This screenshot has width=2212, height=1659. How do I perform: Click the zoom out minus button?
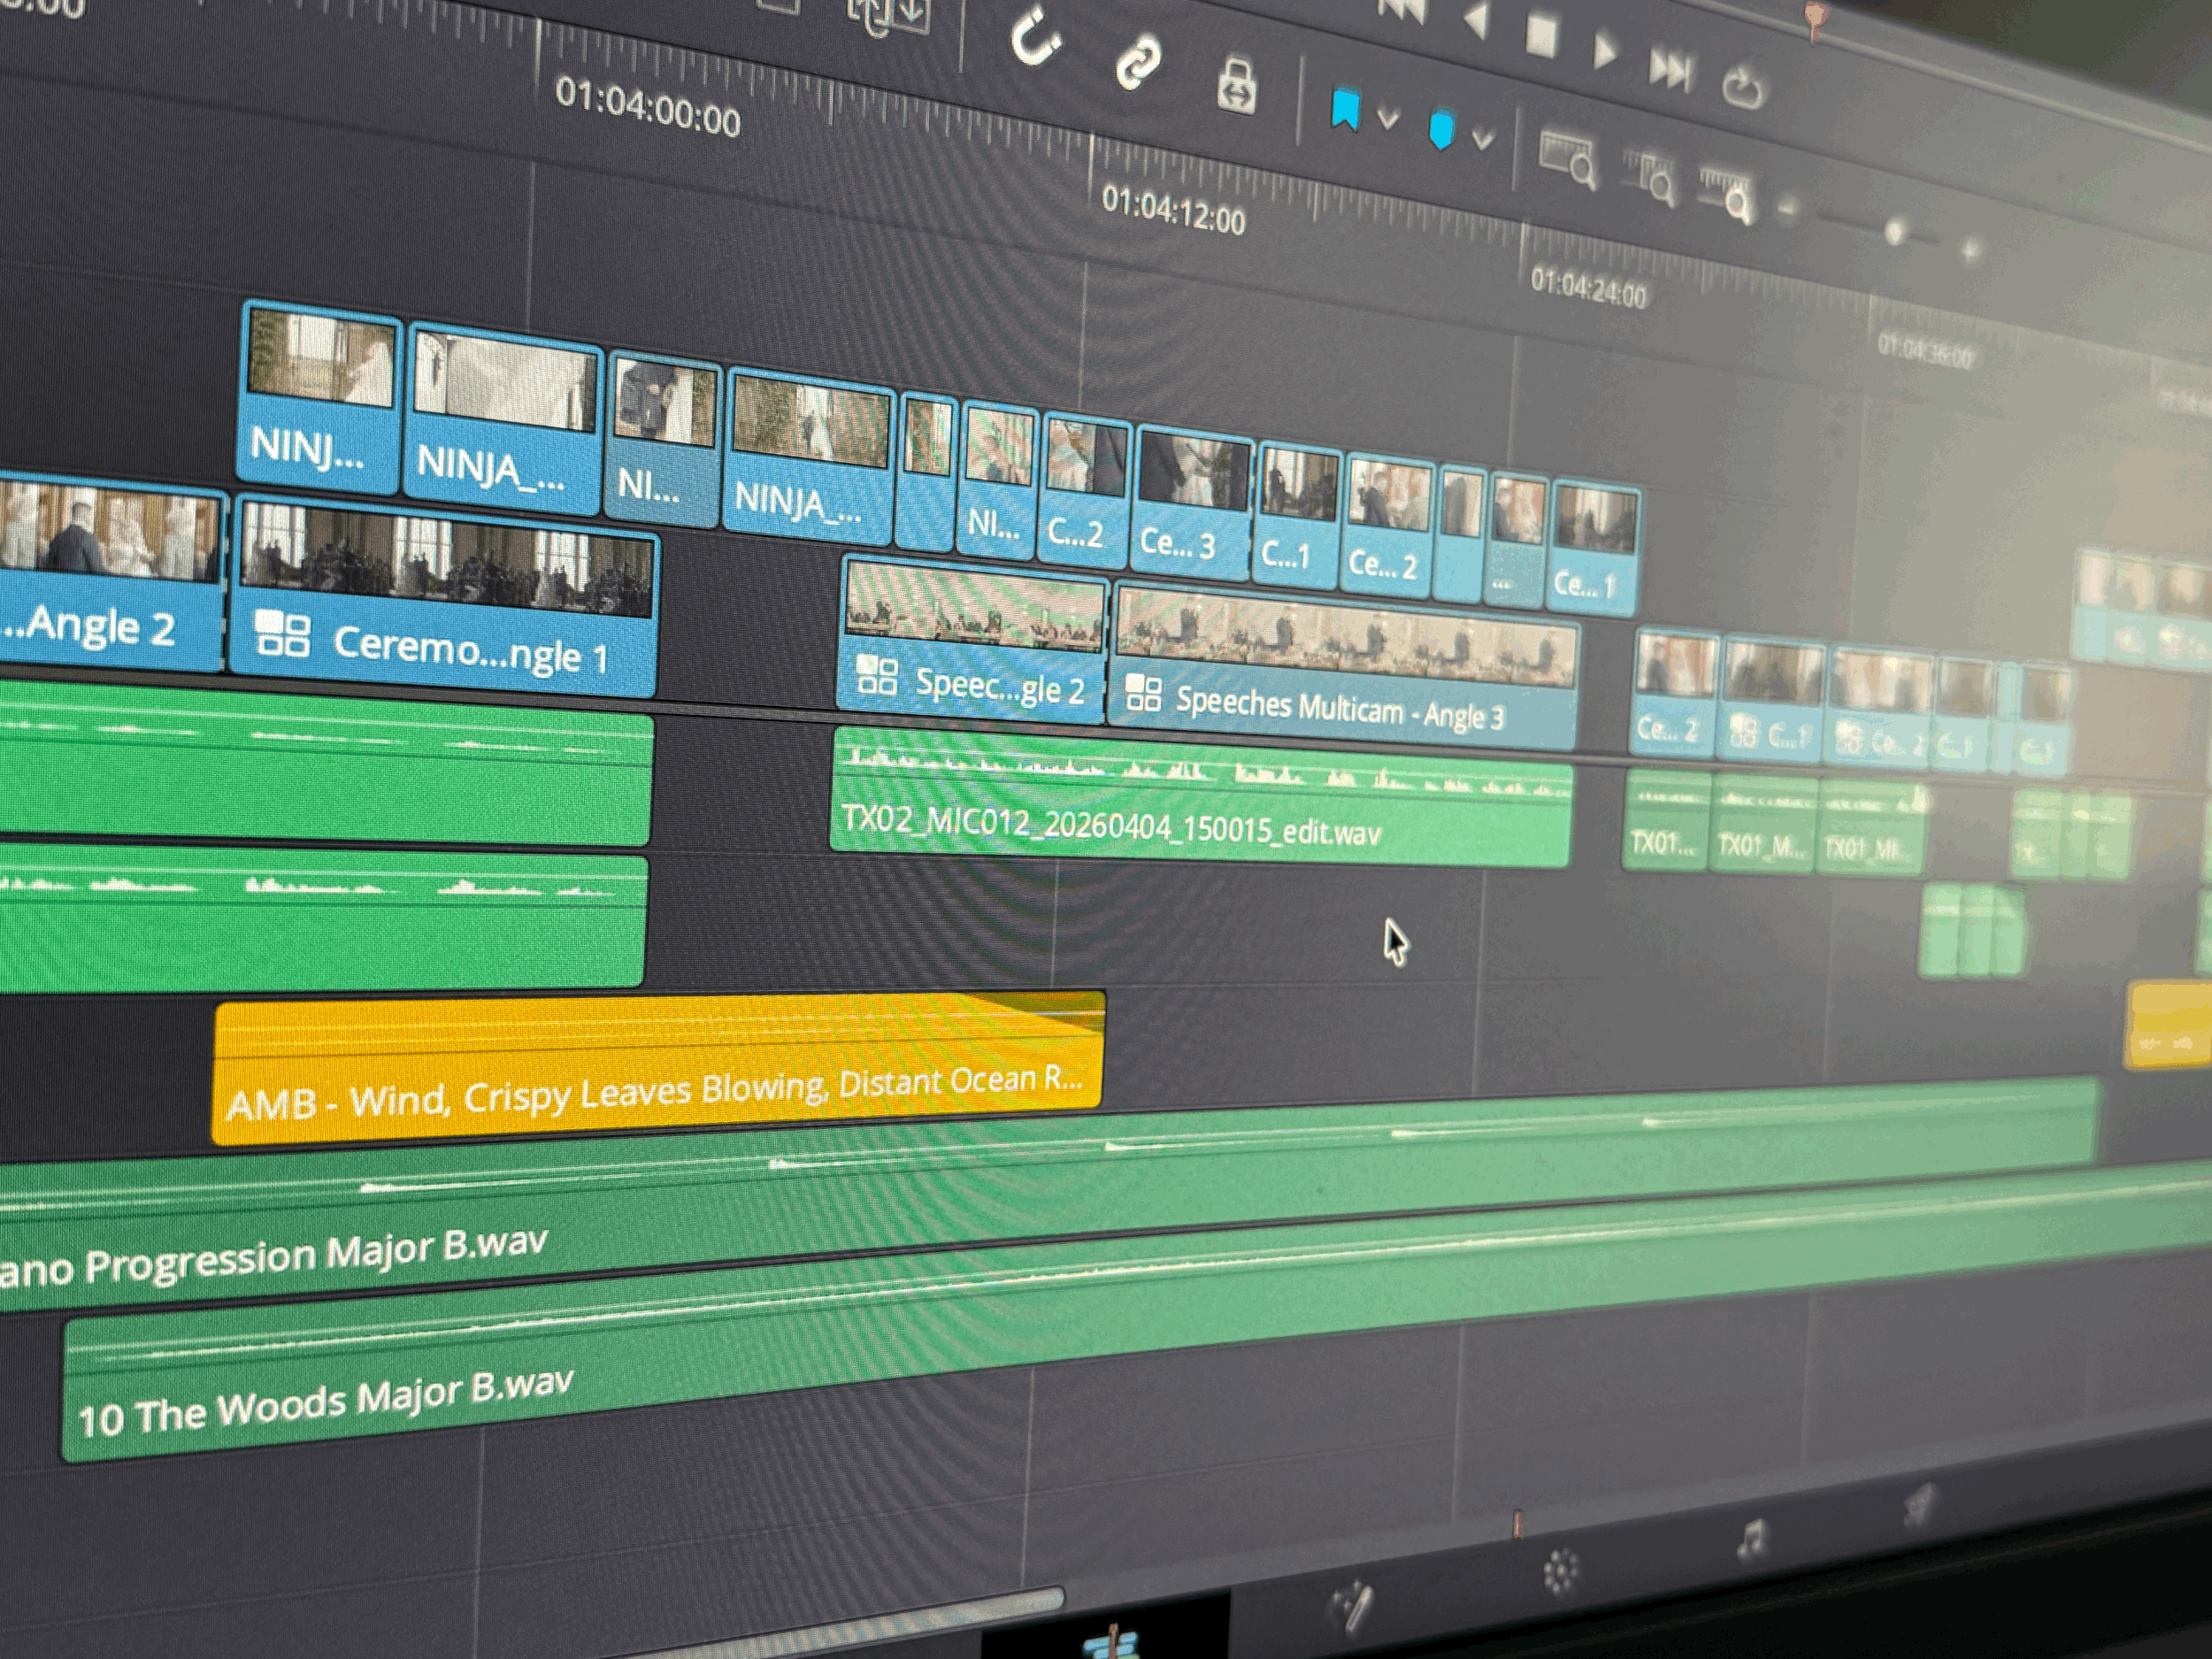1788,209
